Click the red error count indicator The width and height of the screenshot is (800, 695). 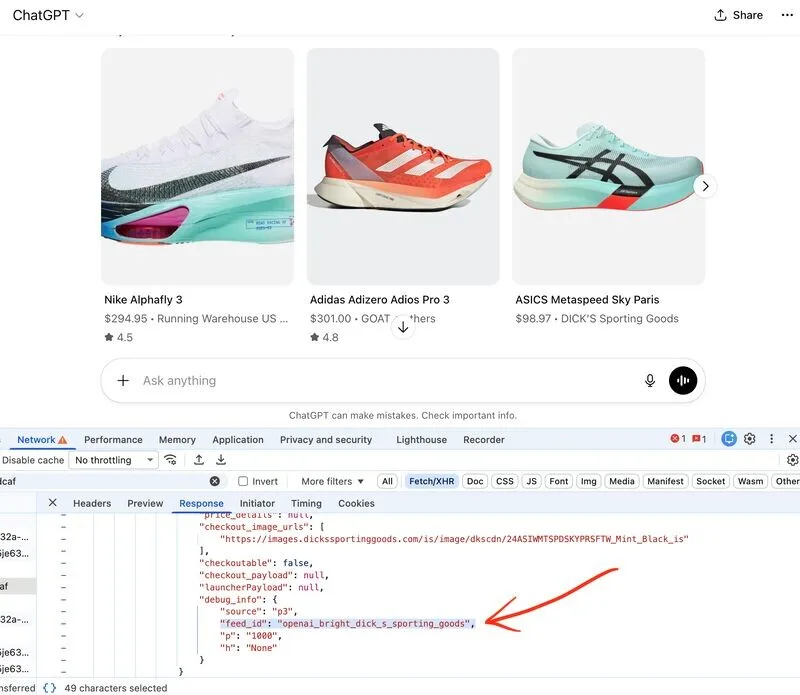678,438
